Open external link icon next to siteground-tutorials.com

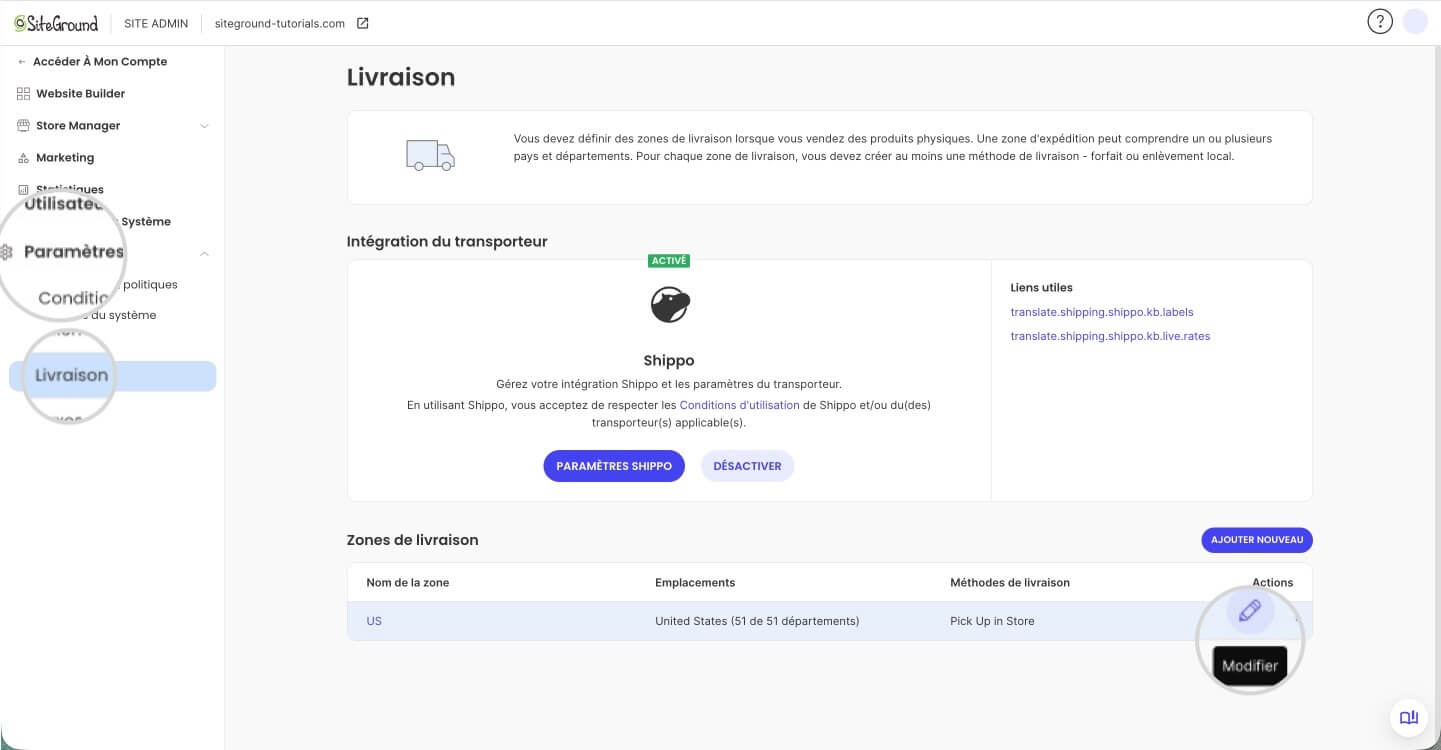363,23
